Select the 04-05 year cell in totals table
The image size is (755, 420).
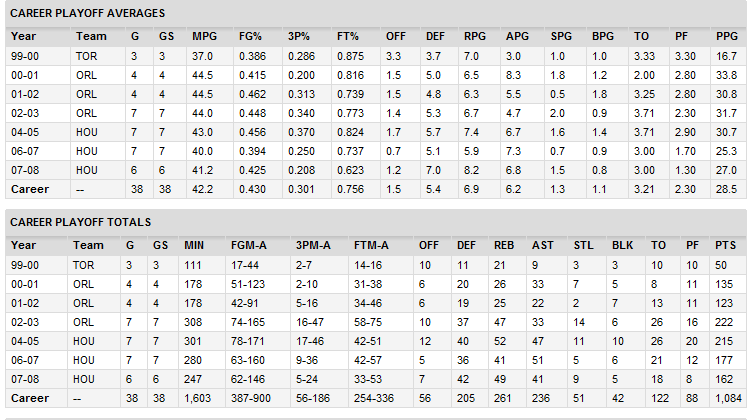(x=25, y=341)
